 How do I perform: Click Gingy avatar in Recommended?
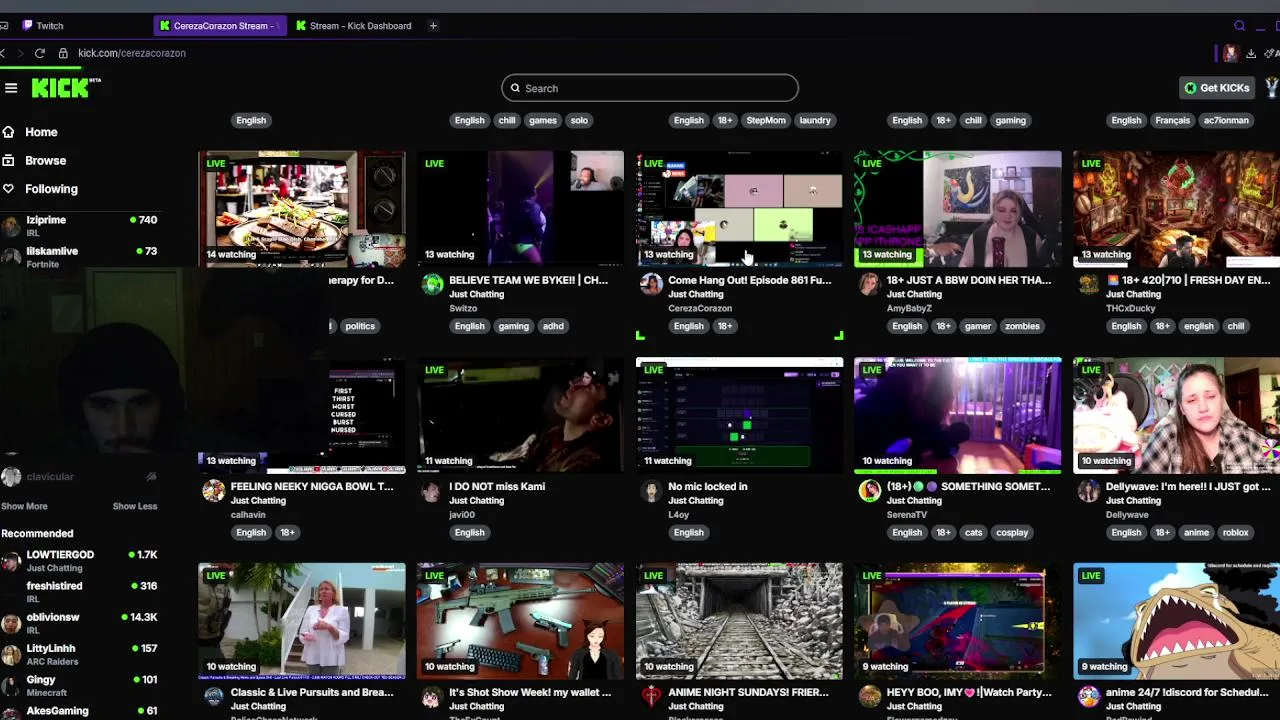[11, 686]
